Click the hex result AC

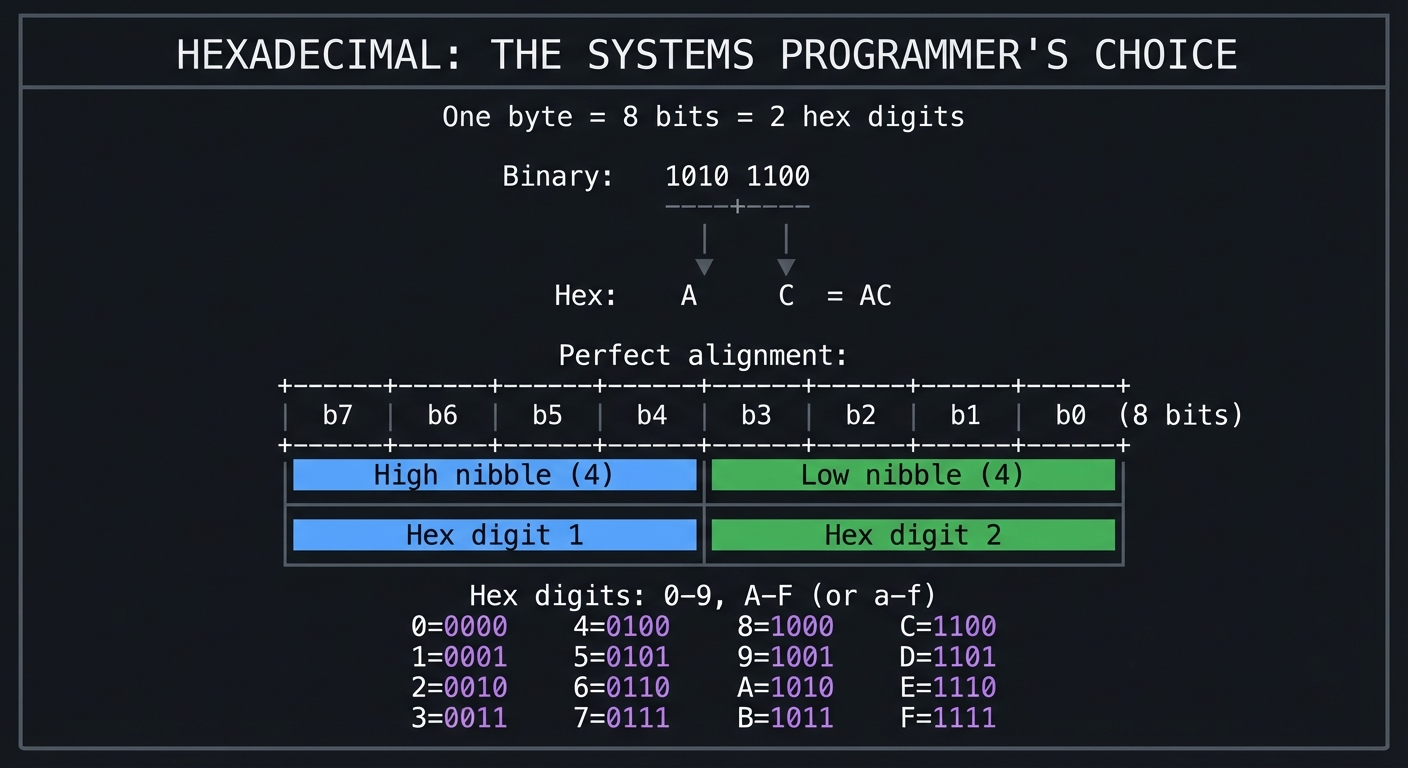click(x=875, y=295)
